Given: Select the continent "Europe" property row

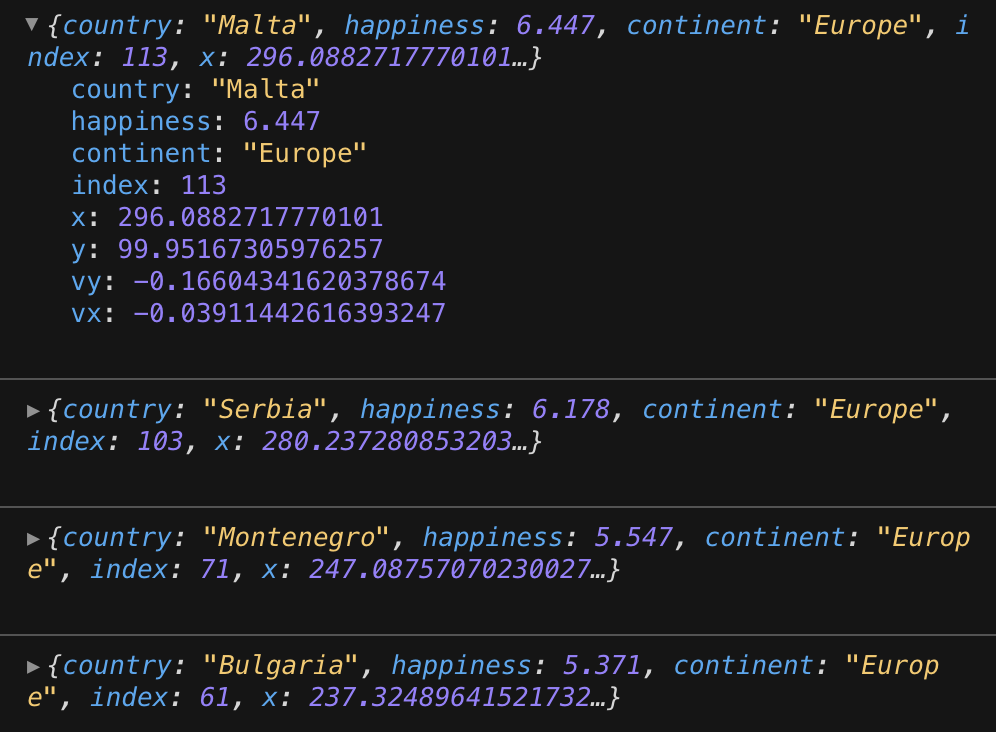Looking at the screenshot, I should click(x=219, y=153).
